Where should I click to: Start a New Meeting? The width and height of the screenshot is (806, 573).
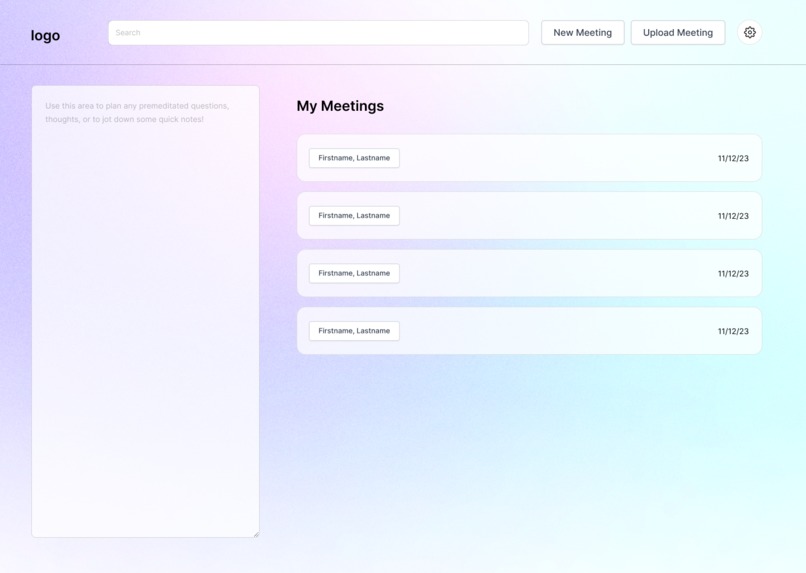582,33
